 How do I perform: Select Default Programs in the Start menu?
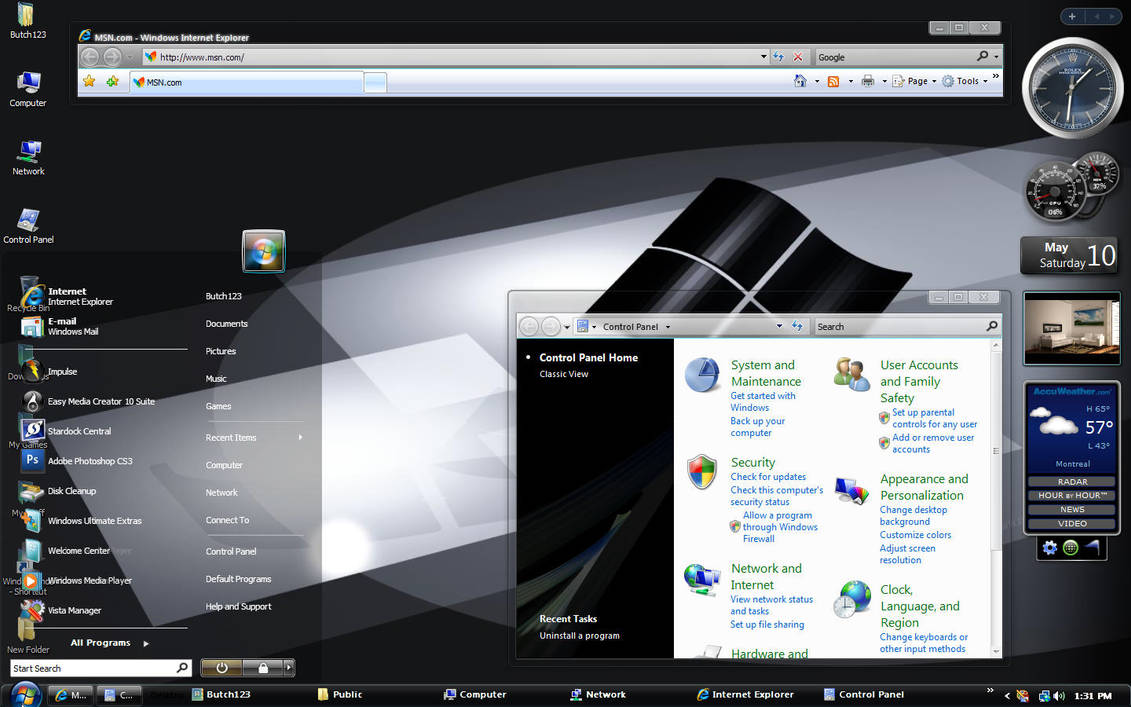[238, 579]
